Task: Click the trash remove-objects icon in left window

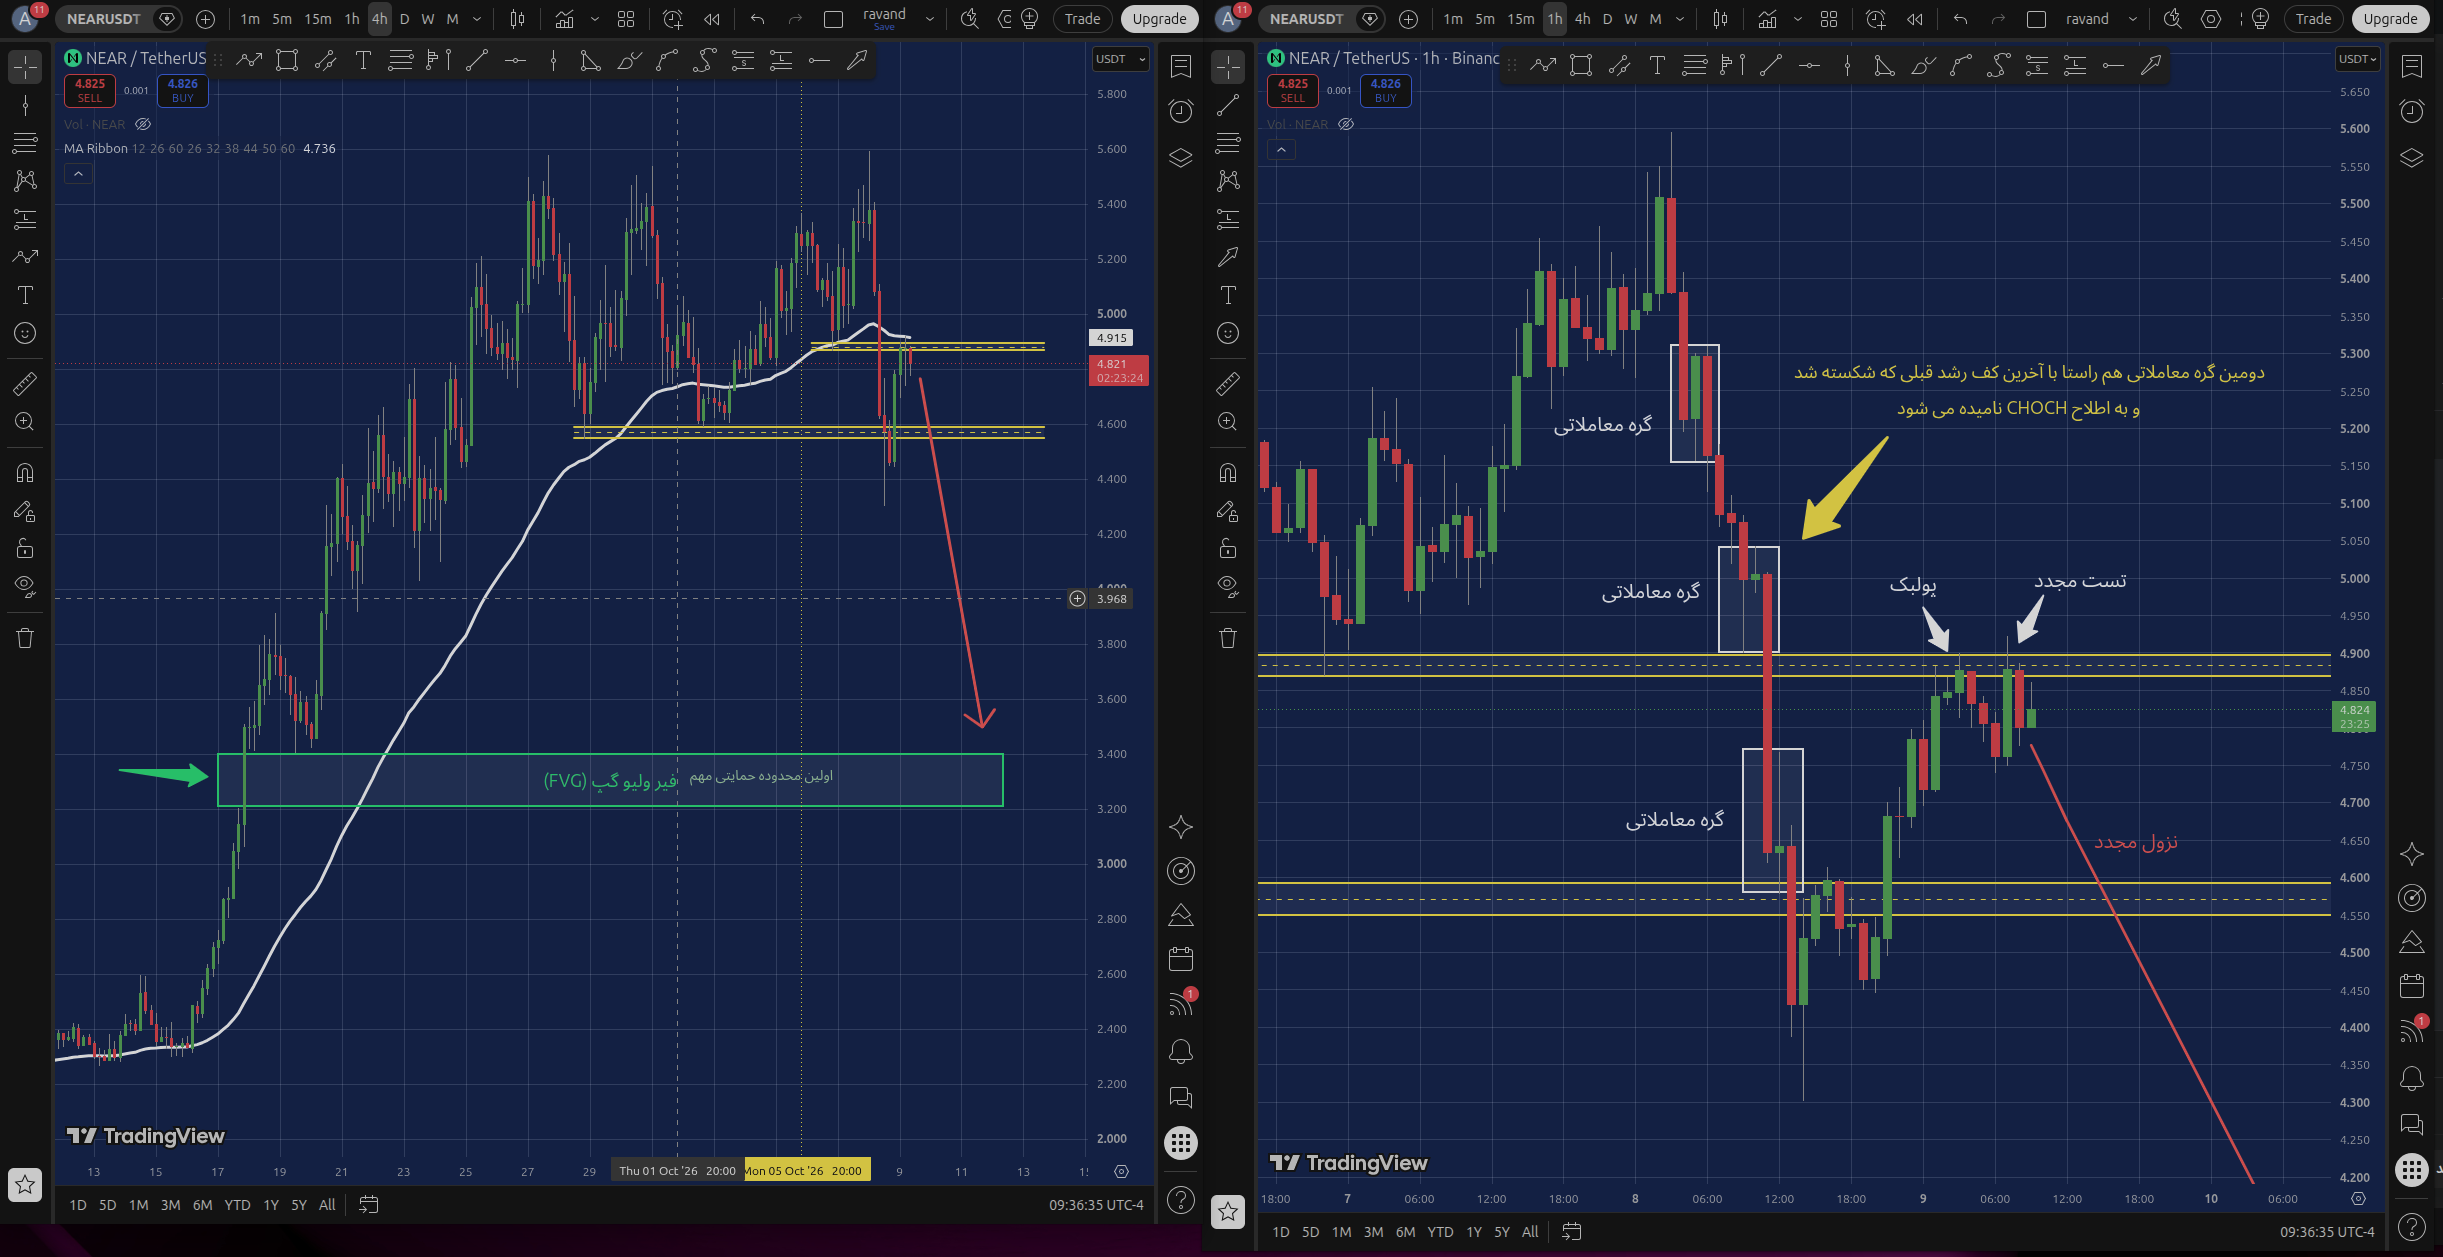Action: [x=25, y=638]
